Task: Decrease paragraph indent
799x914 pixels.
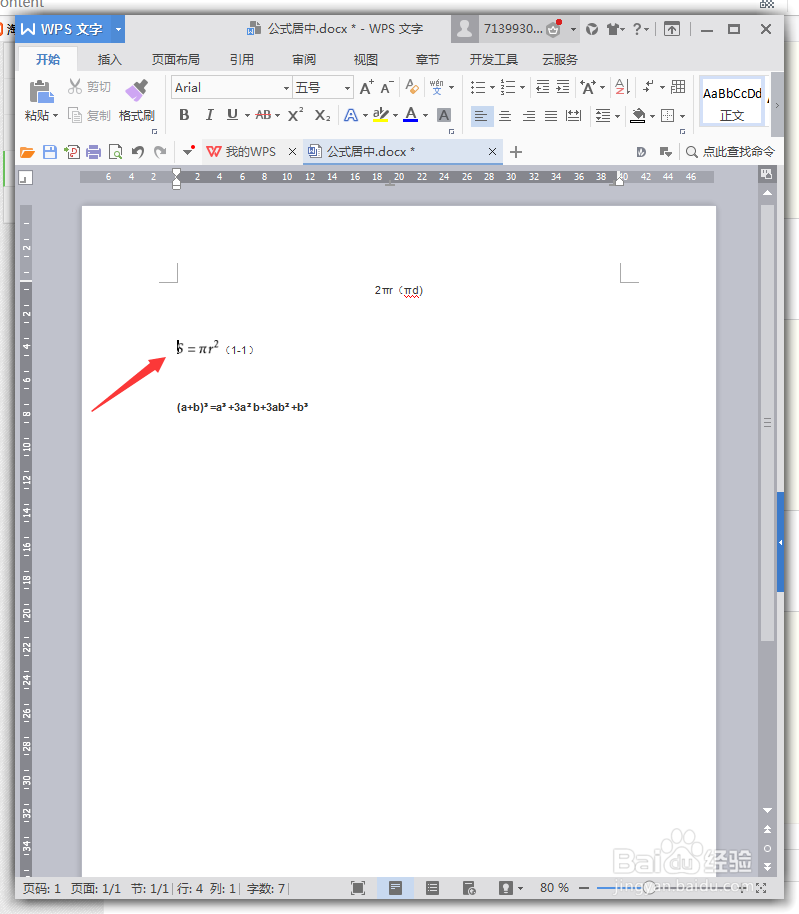Action: click(x=543, y=87)
